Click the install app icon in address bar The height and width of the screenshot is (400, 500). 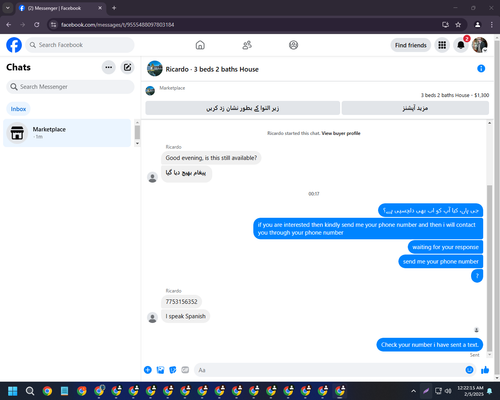tap(445, 25)
